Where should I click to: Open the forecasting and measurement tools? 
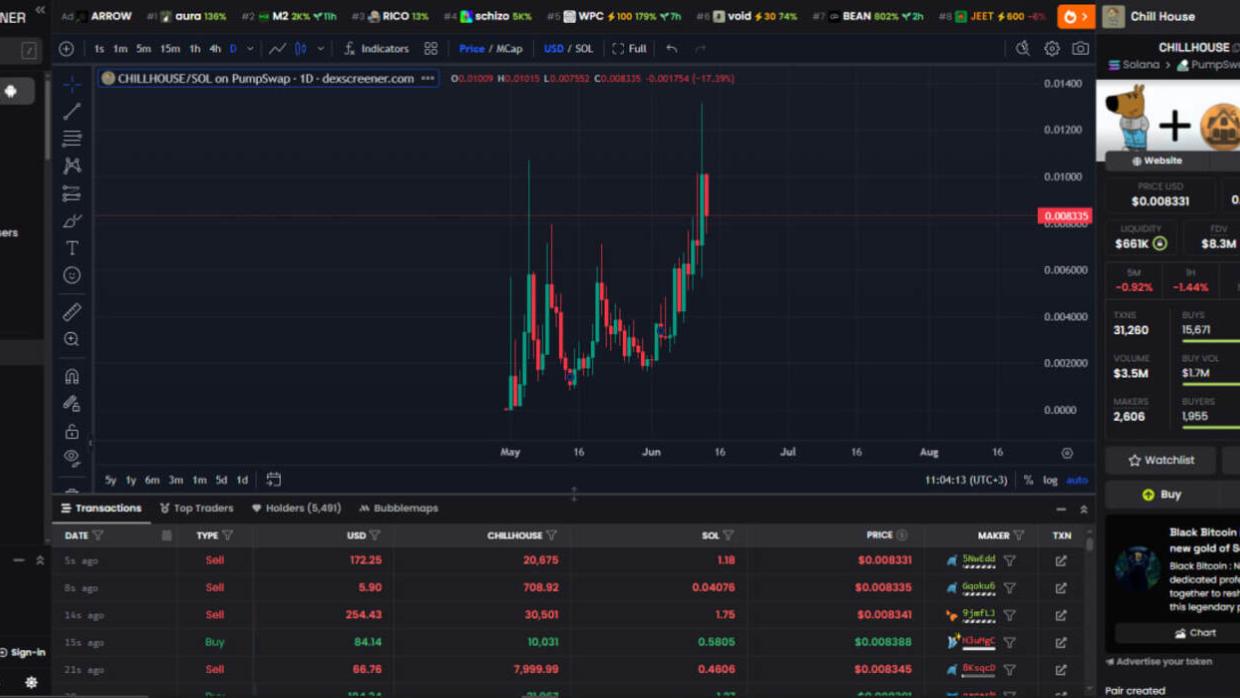point(72,193)
